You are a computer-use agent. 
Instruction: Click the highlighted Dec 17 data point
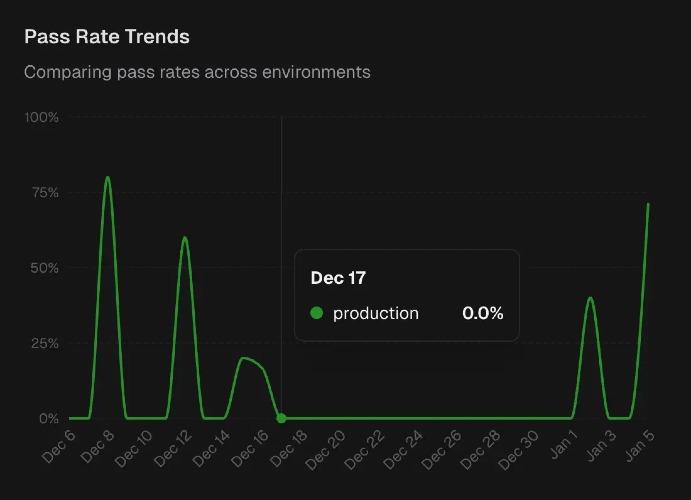pos(281,418)
